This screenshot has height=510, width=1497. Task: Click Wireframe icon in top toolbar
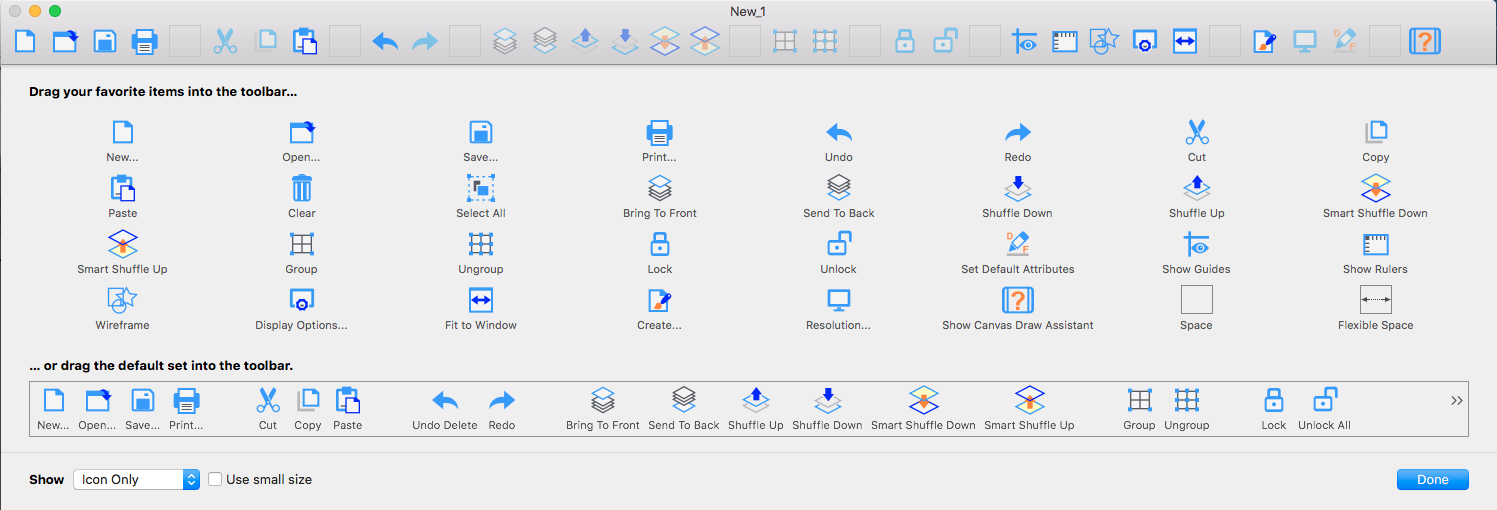point(1105,41)
